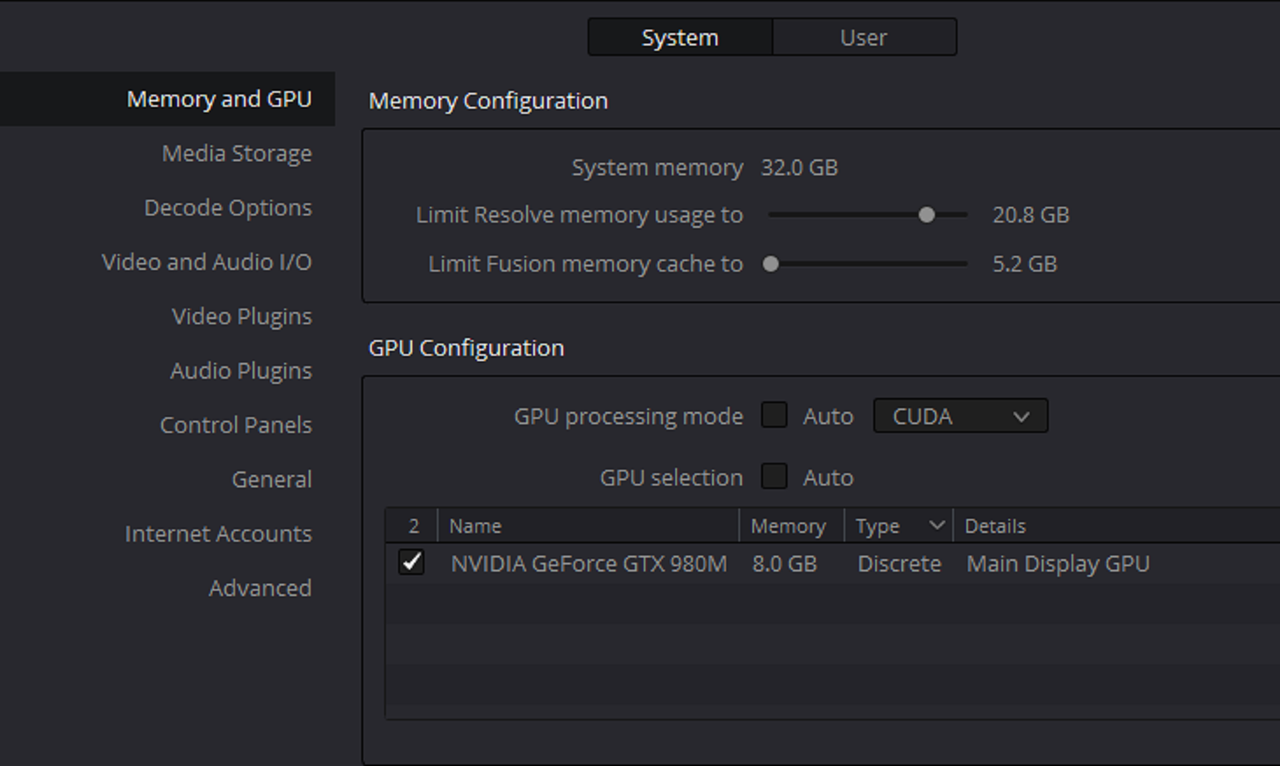Click the Fusion memory cache slider handle

[771, 264]
